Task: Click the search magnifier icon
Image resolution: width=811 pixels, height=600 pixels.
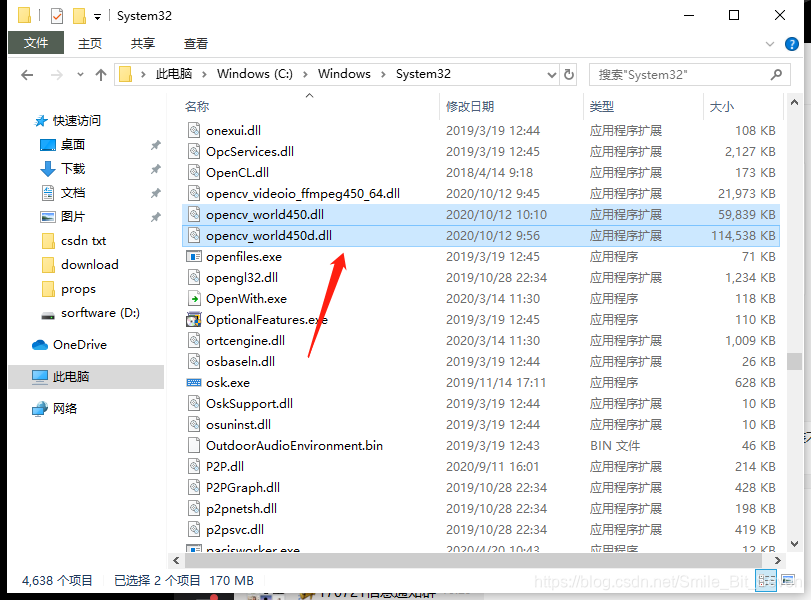Action: tap(776, 74)
